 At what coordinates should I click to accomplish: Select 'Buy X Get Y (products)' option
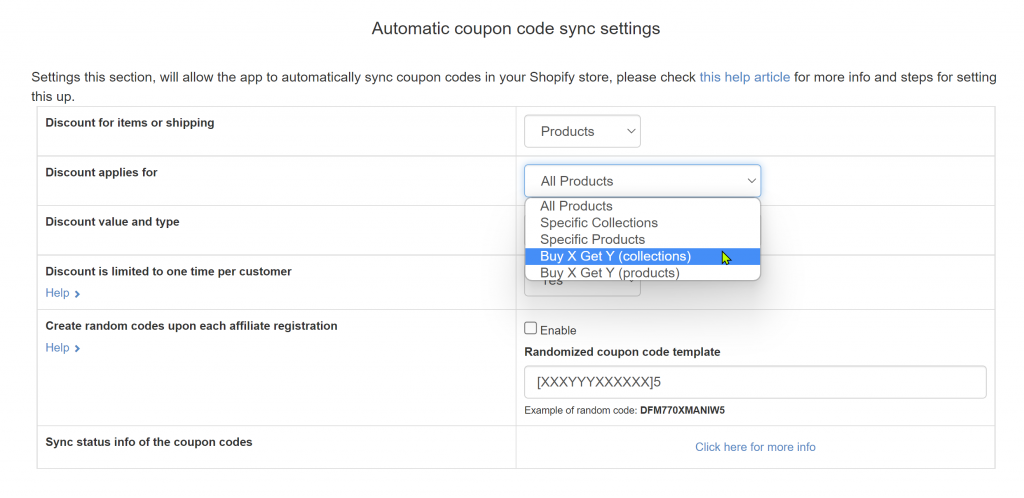point(609,273)
